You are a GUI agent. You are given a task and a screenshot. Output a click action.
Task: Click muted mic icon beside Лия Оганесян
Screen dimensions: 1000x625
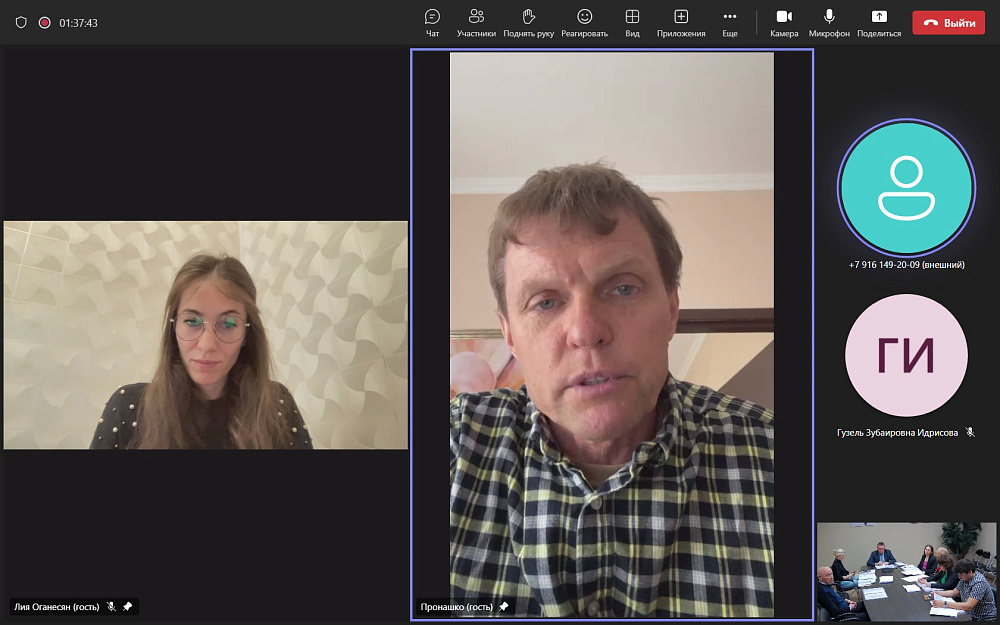click(x=111, y=606)
